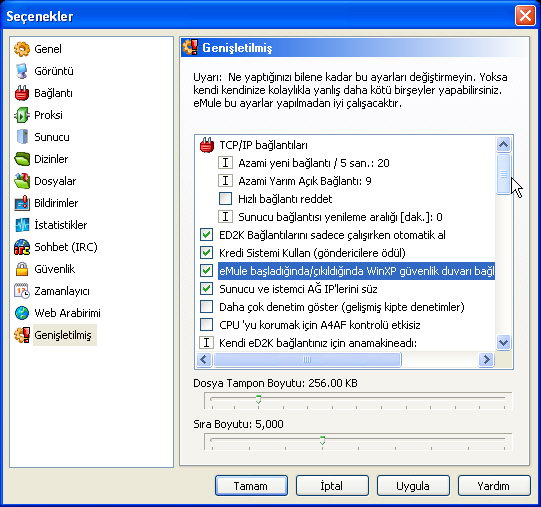The width and height of the screenshot is (541, 507).
Task: Apply changes with Uygula button
Action: click(x=413, y=486)
